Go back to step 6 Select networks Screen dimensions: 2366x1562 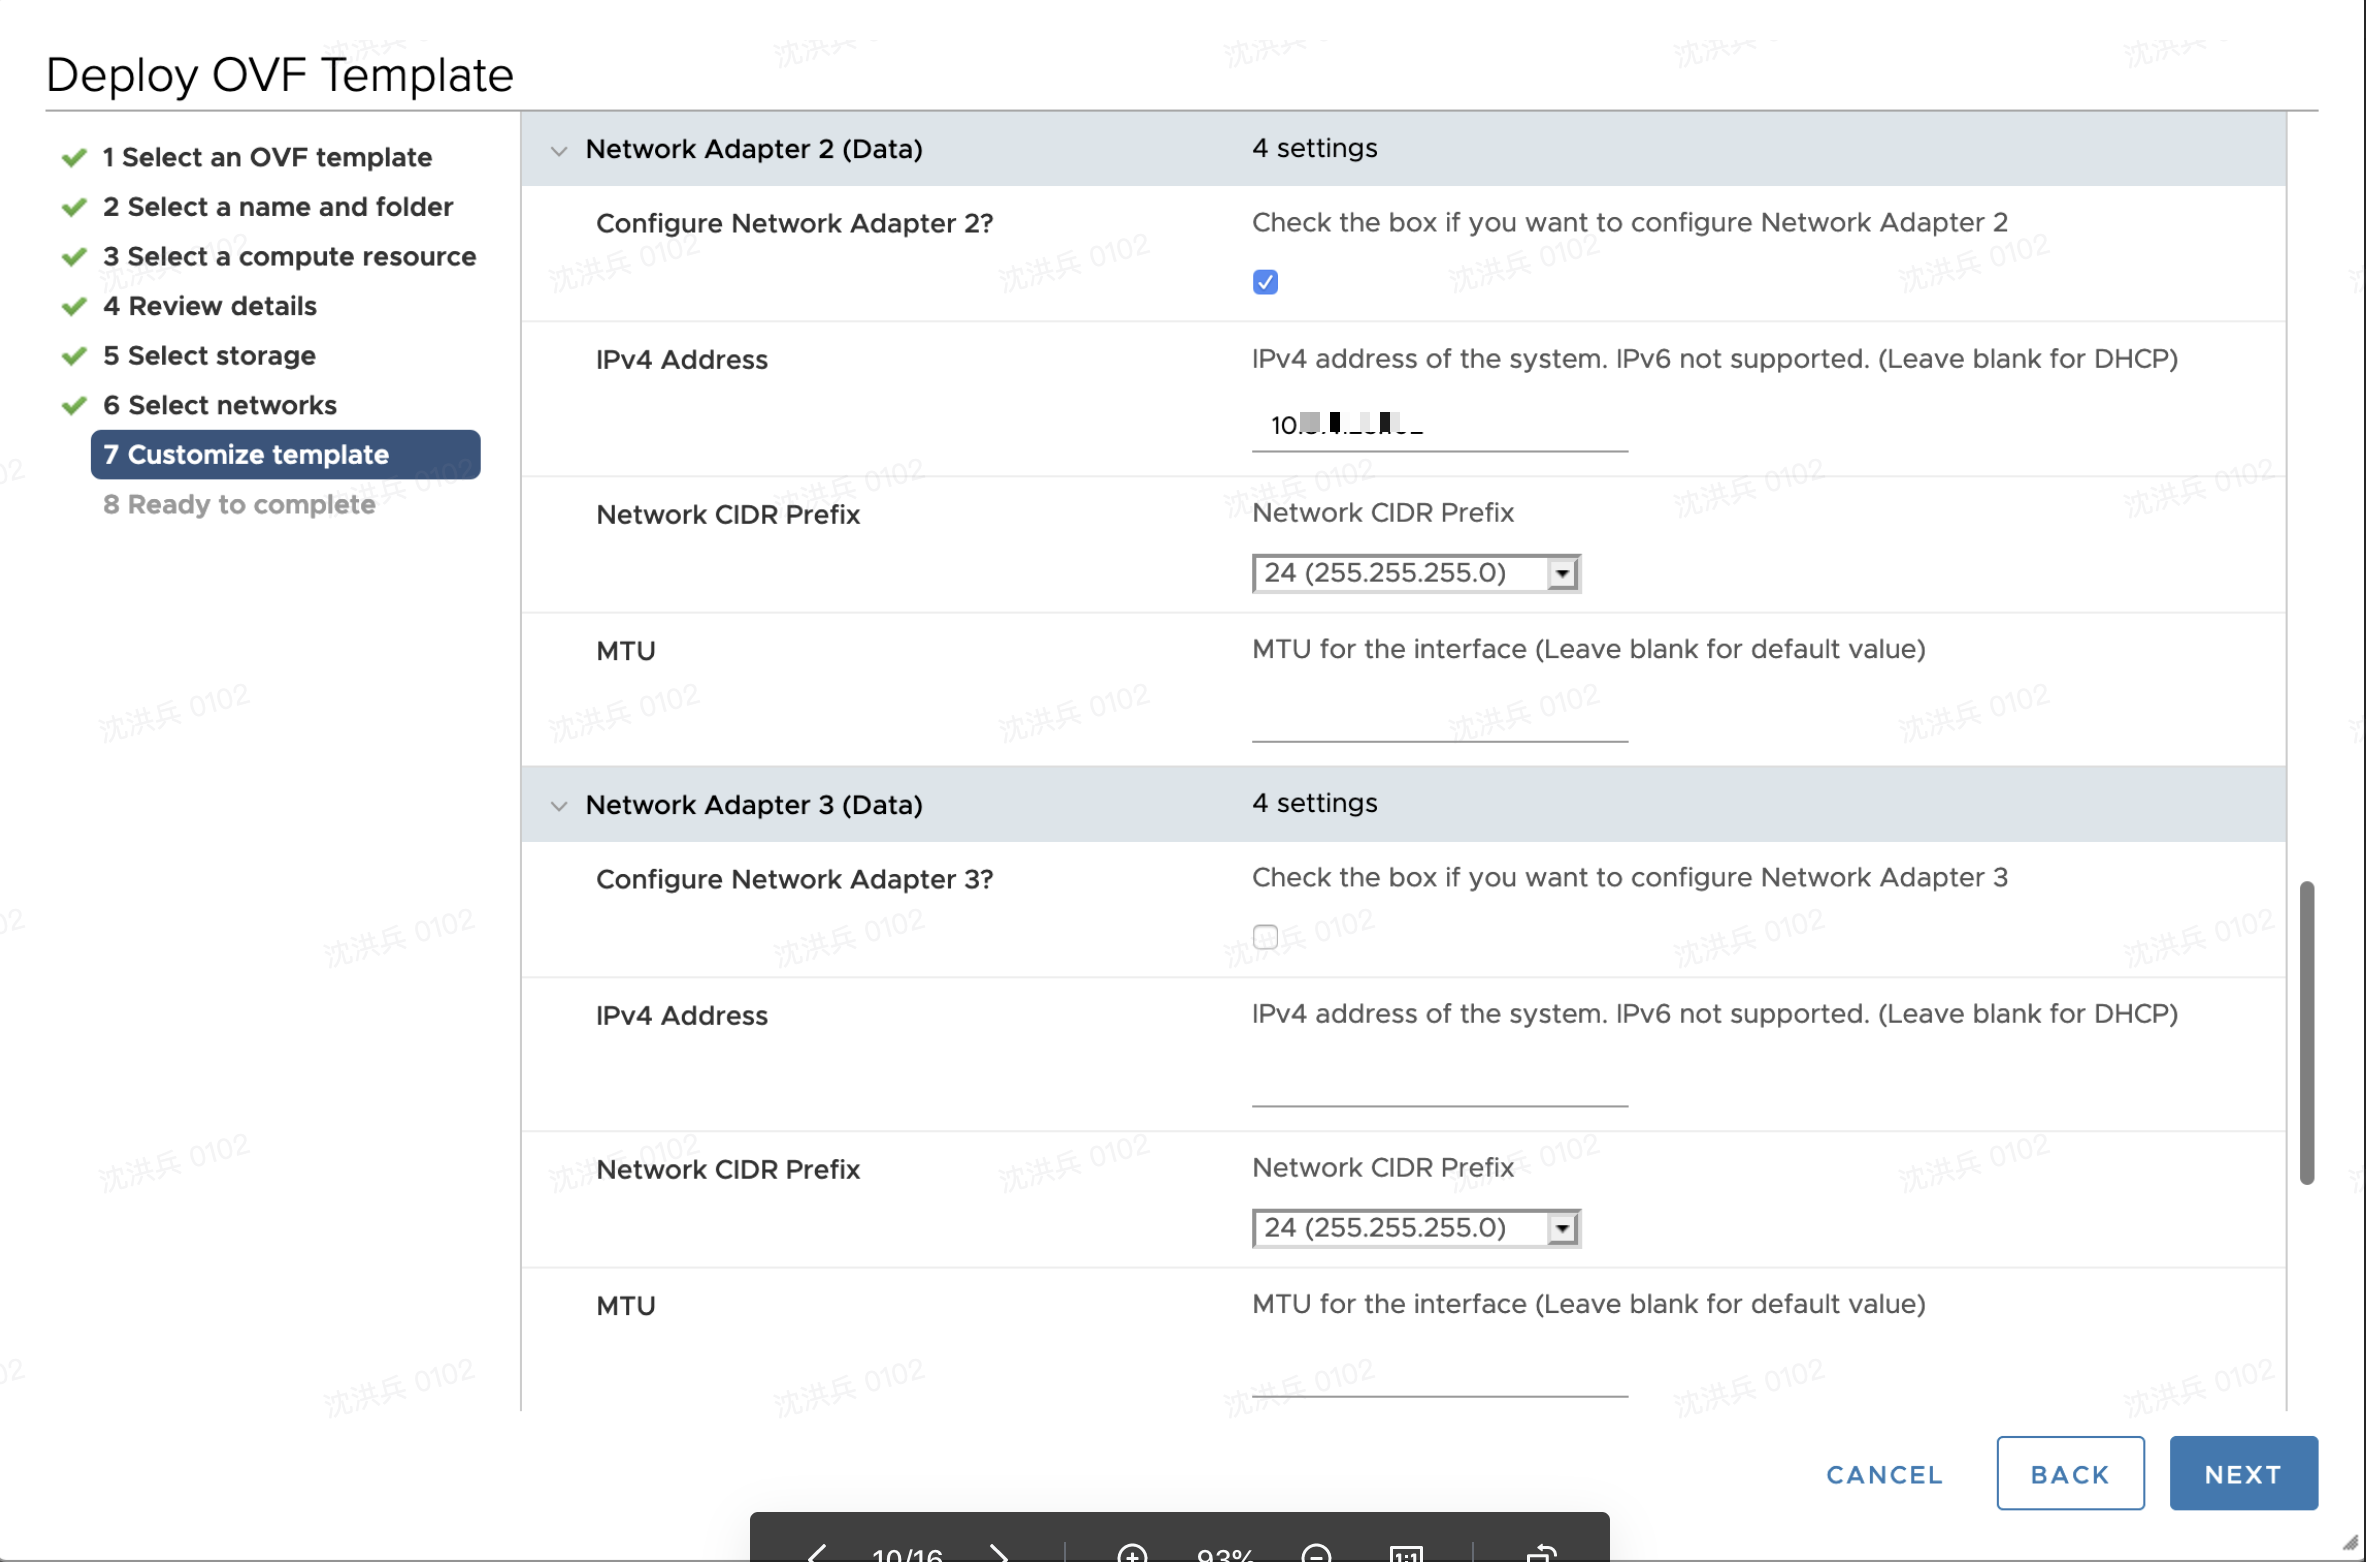pyautogui.click(x=219, y=404)
